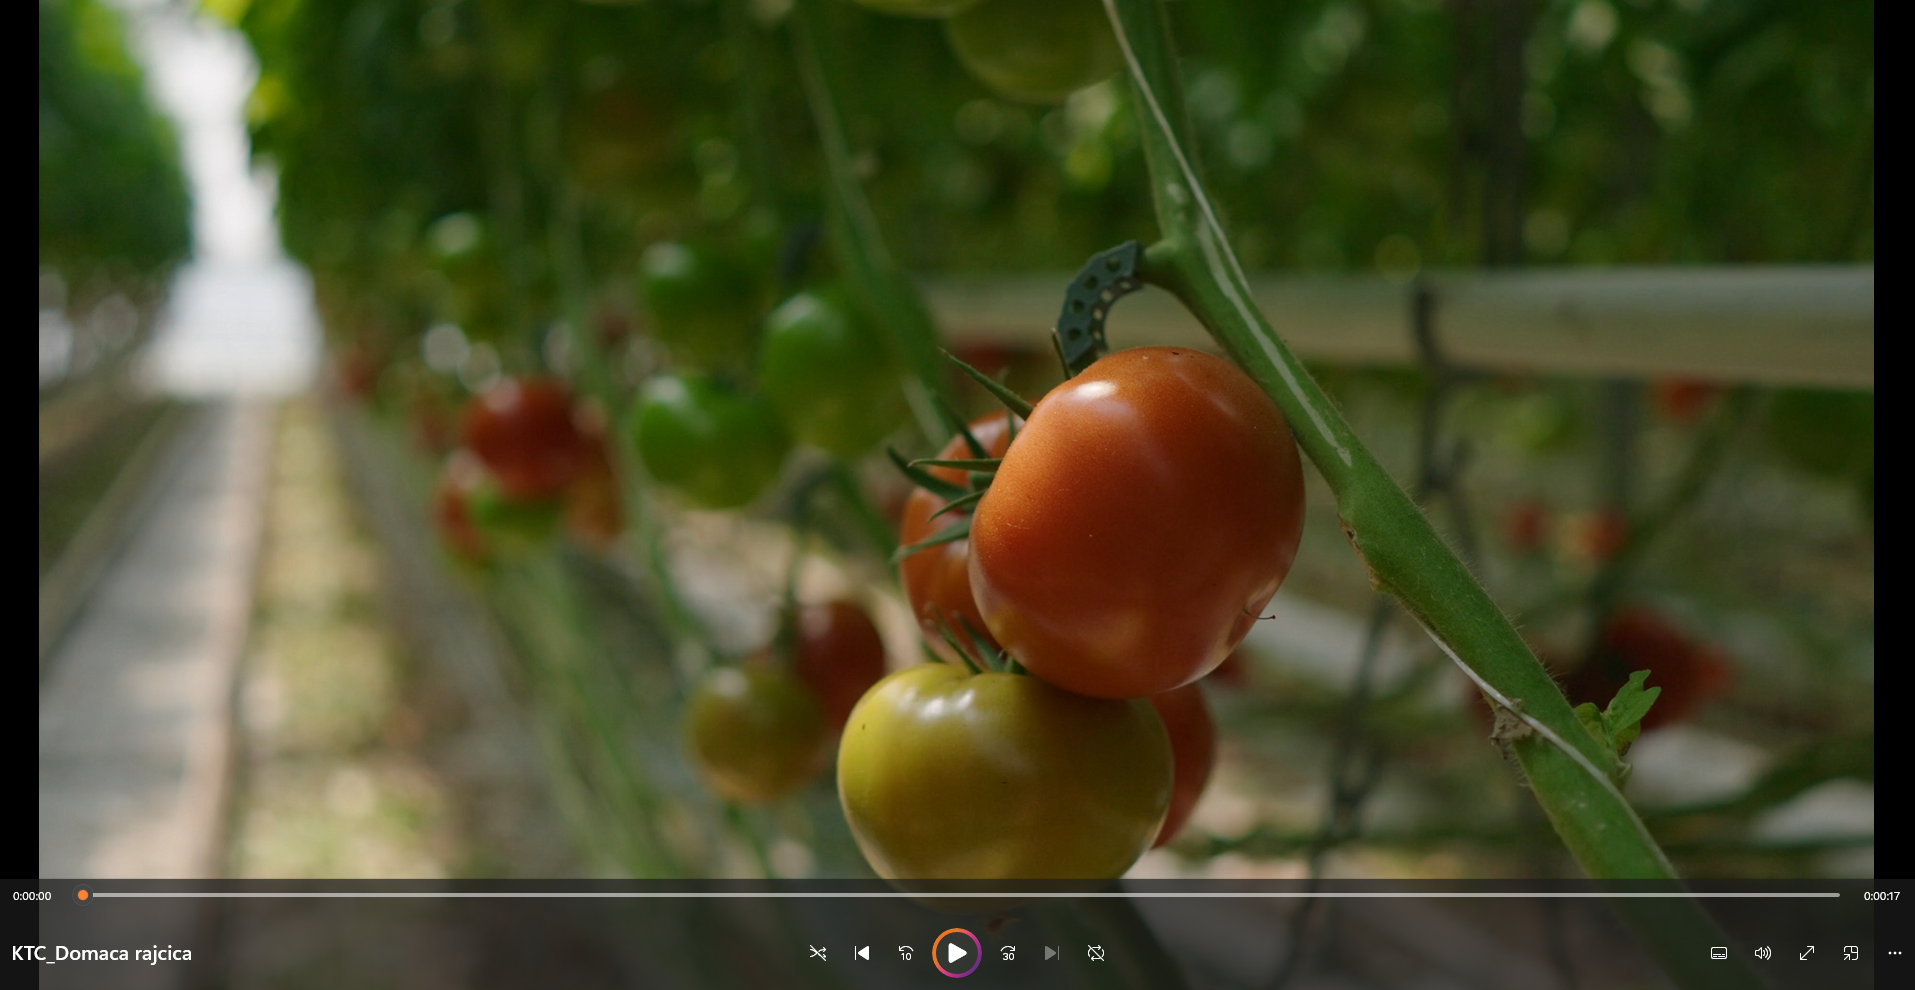
Task: Switch to mini player view
Action: [1851, 953]
